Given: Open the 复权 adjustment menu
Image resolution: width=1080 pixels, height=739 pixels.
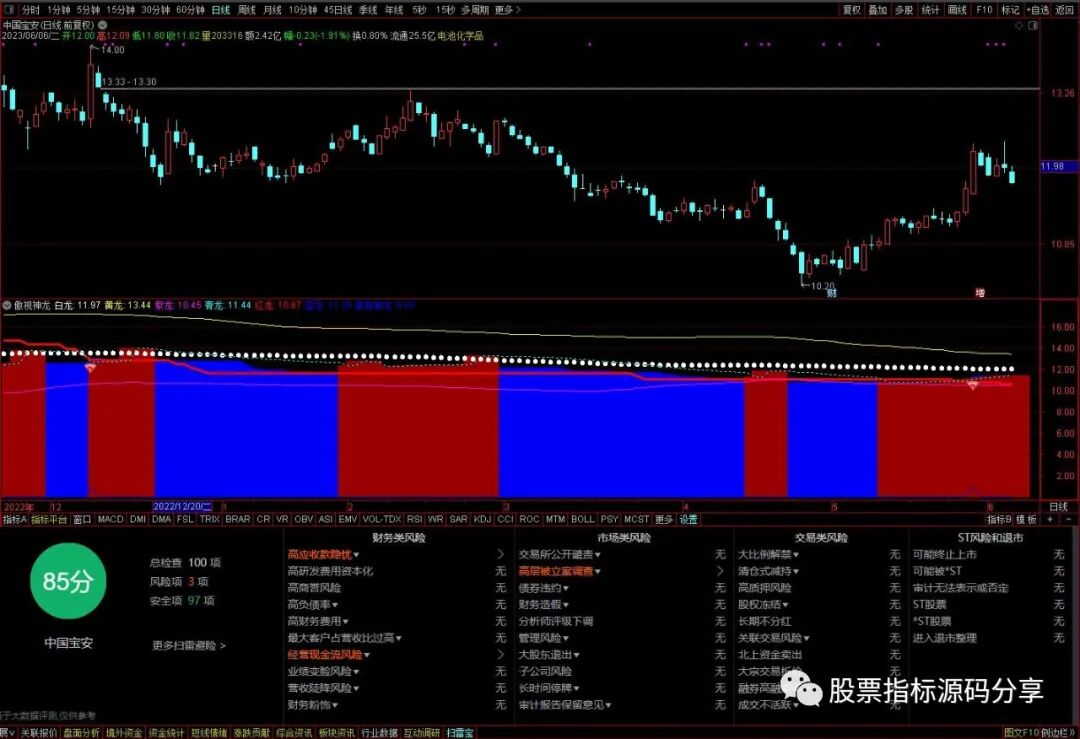Looking at the screenshot, I should coord(852,10).
